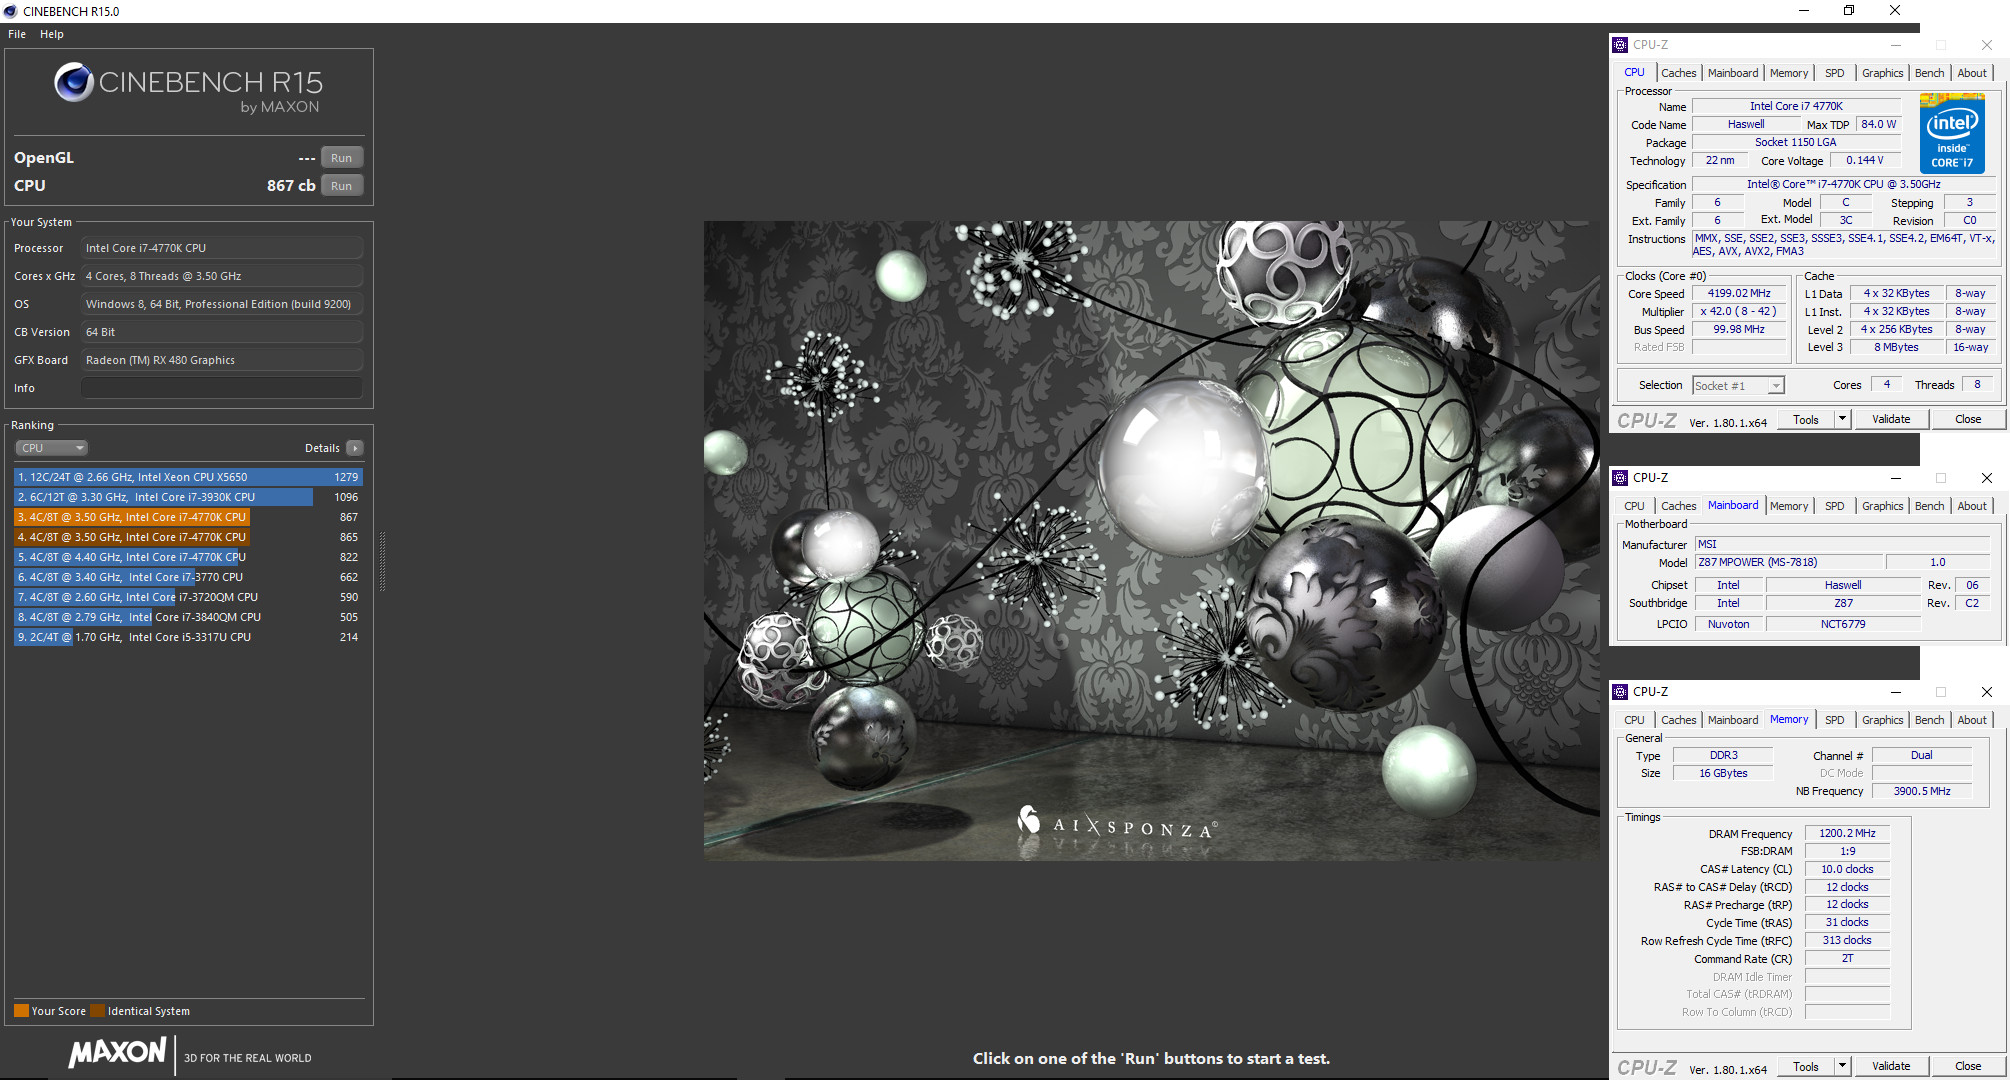Image resolution: width=2010 pixels, height=1080 pixels.
Task: Open Bench tab in top CPU-Z window
Action: point(1929,73)
